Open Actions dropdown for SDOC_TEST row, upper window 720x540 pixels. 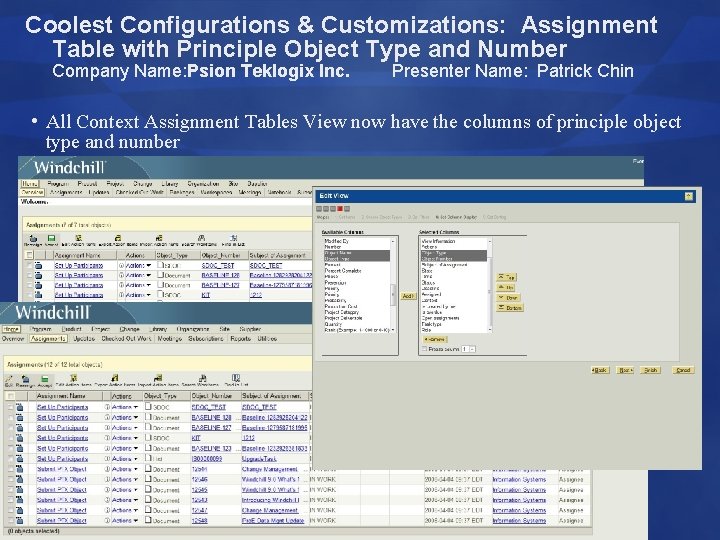click(138, 265)
